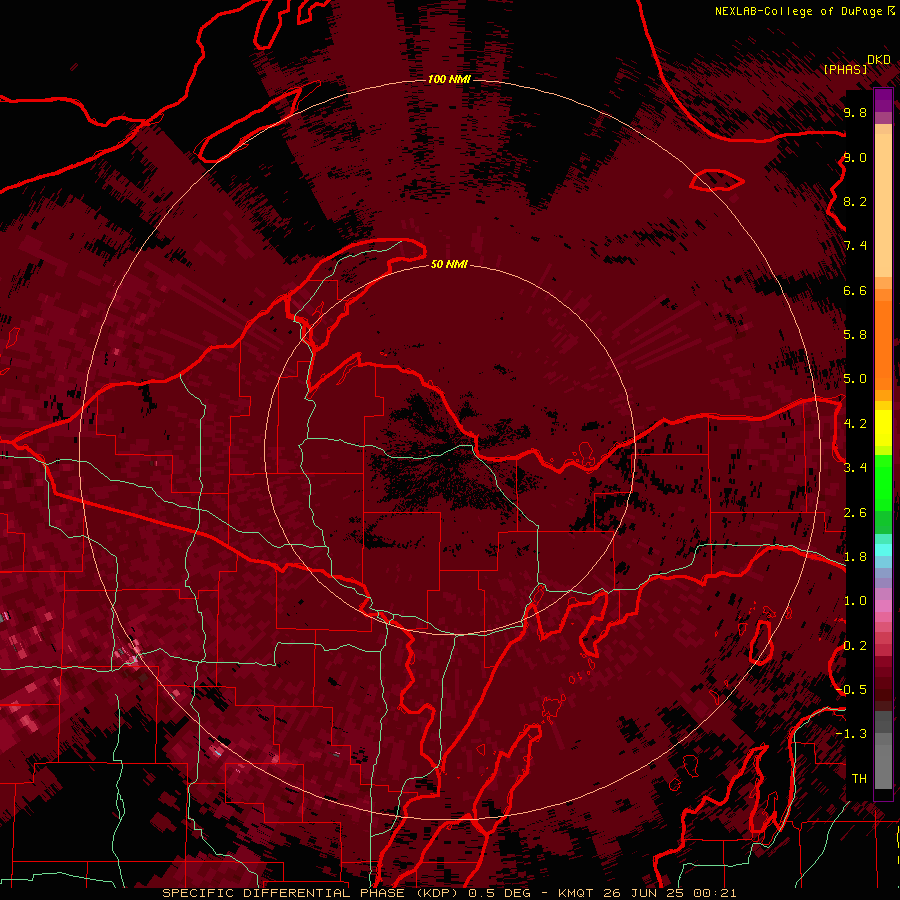Pick the green band on the color bar
The width and height of the screenshot is (900, 900).
(x=883, y=482)
